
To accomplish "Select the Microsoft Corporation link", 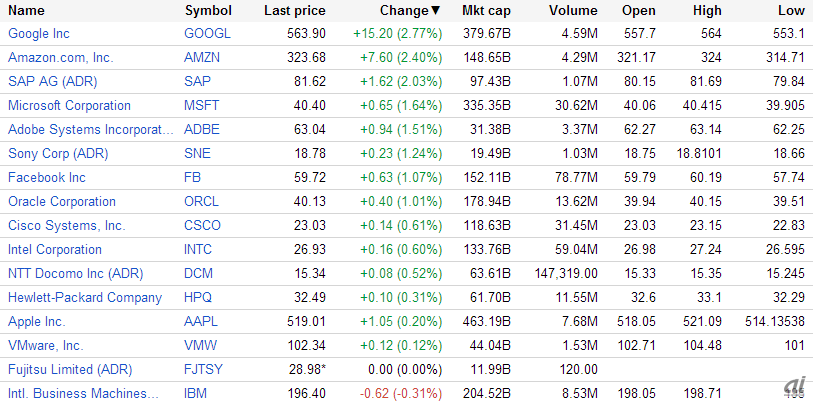I will click(69, 105).
